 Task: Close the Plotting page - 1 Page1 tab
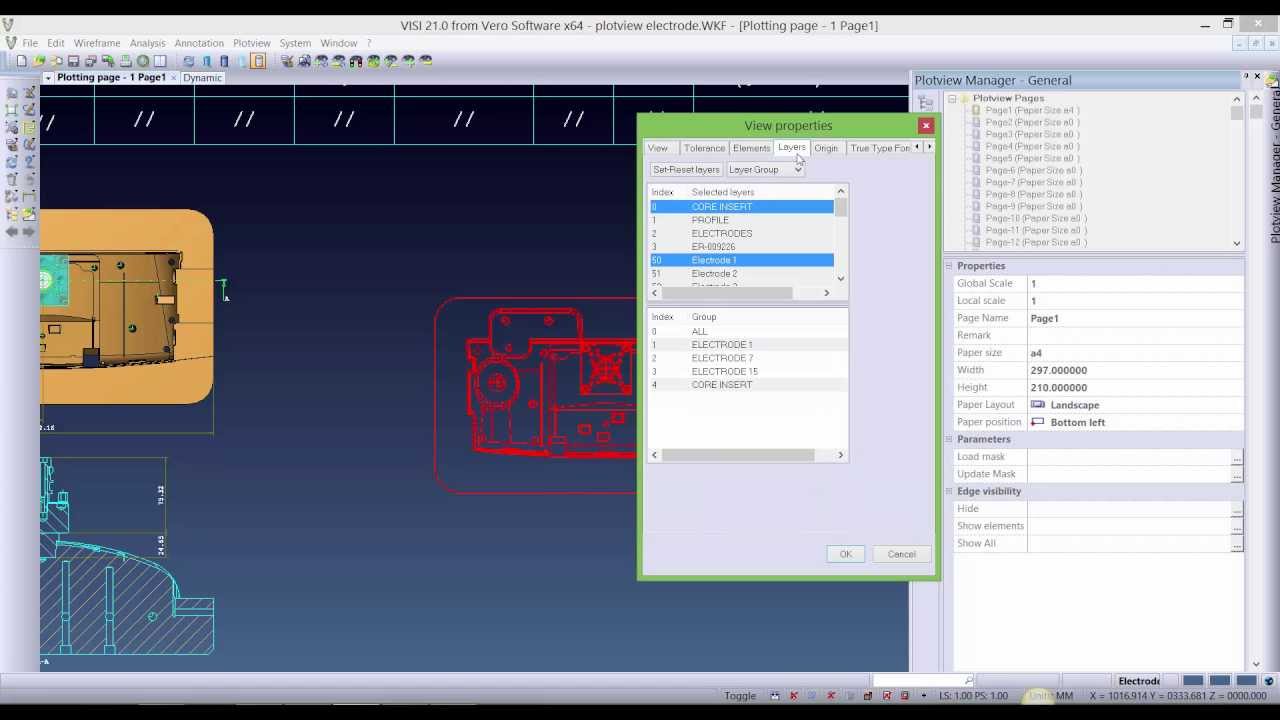[174, 78]
